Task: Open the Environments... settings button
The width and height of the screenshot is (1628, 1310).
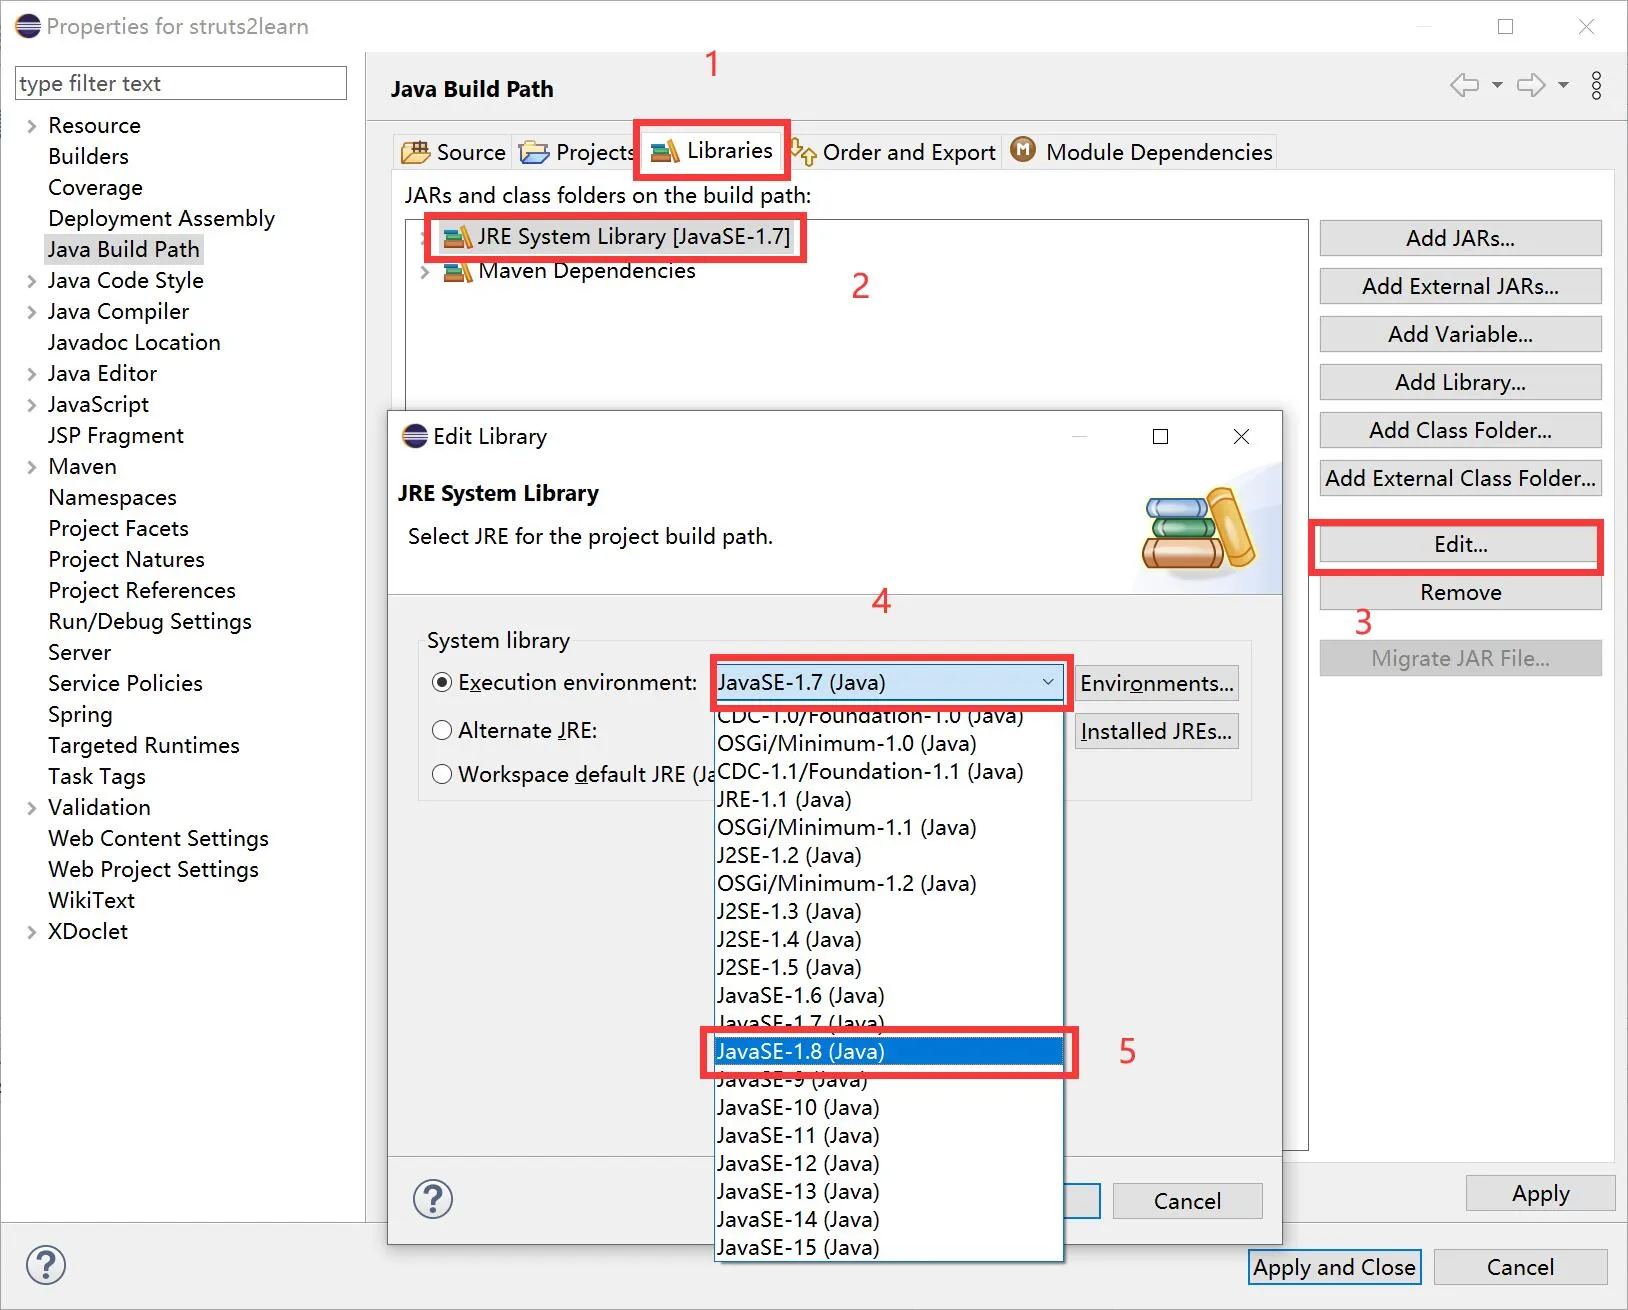Action: (1157, 683)
